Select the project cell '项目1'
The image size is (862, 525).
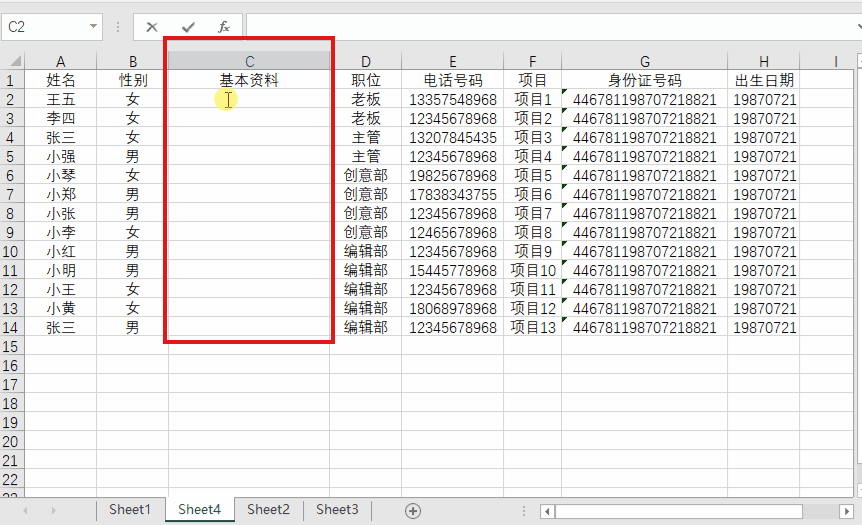click(x=532, y=100)
